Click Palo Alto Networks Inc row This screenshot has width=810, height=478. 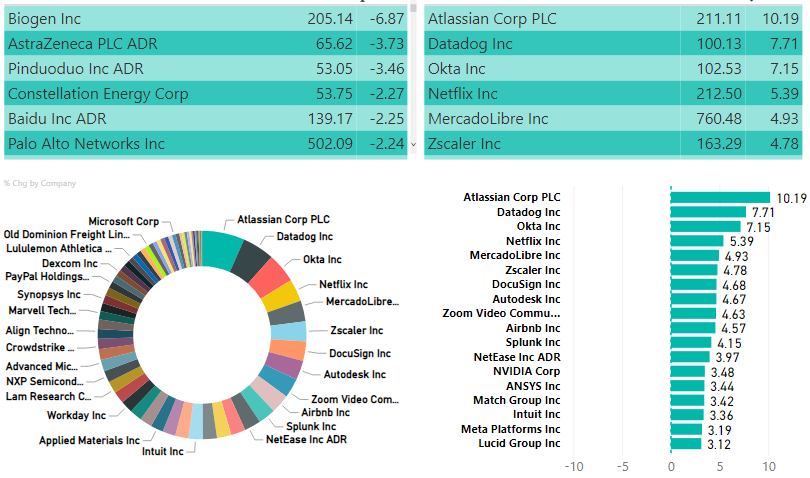(x=206, y=143)
